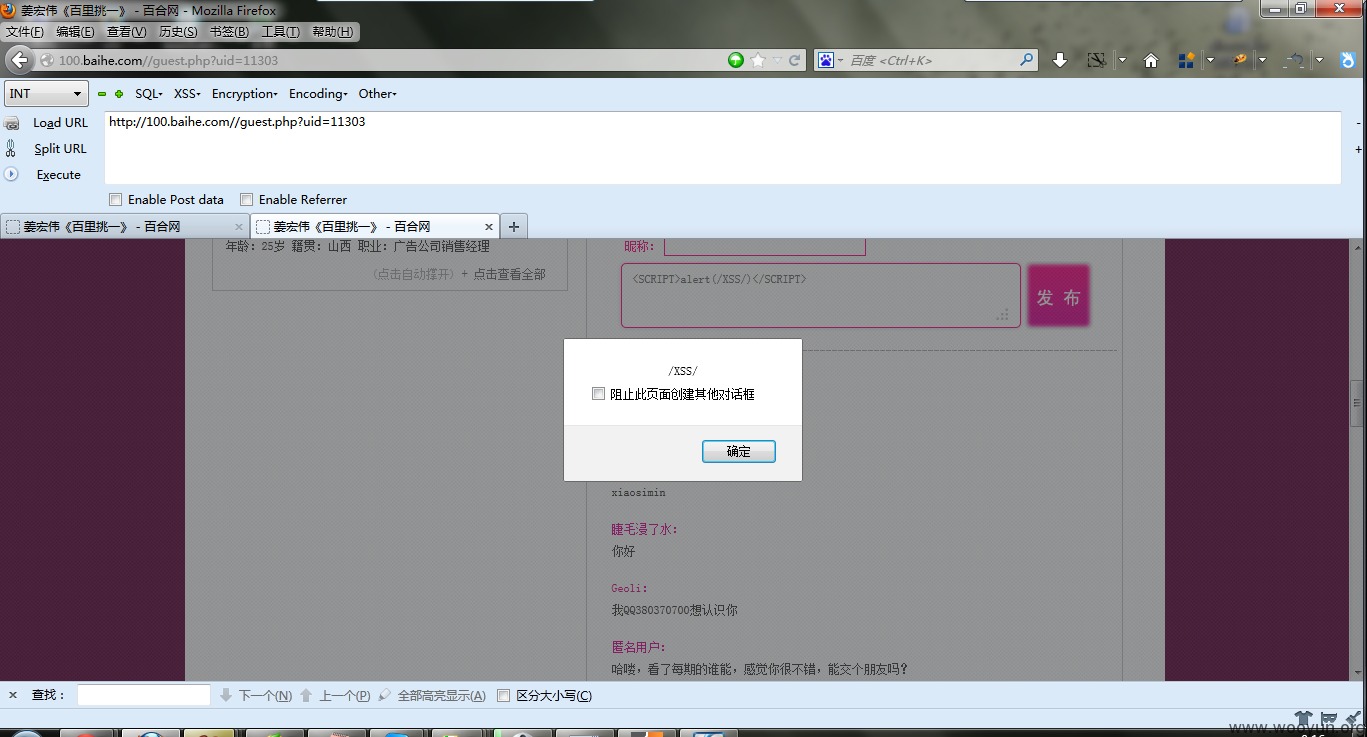Open the 书签(B) menu
The height and width of the screenshot is (737, 1367).
pyautogui.click(x=229, y=32)
